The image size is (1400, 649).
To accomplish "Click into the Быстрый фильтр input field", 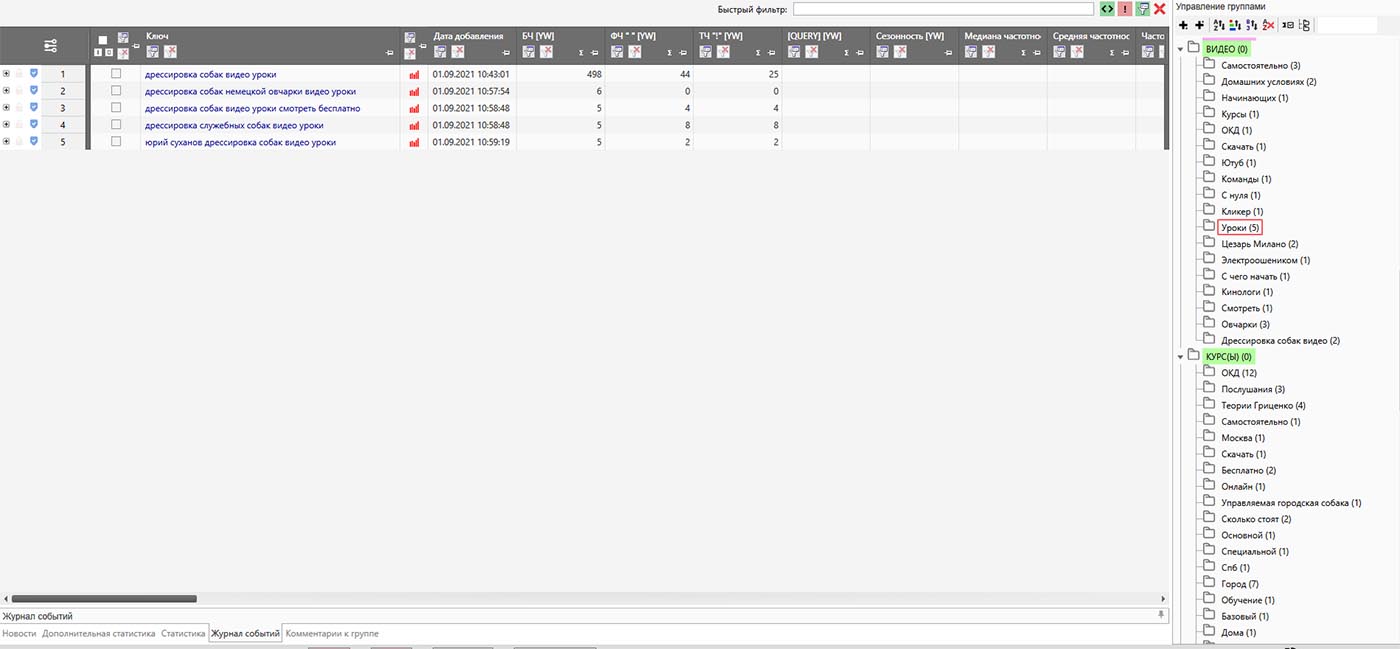I will 943,9.
